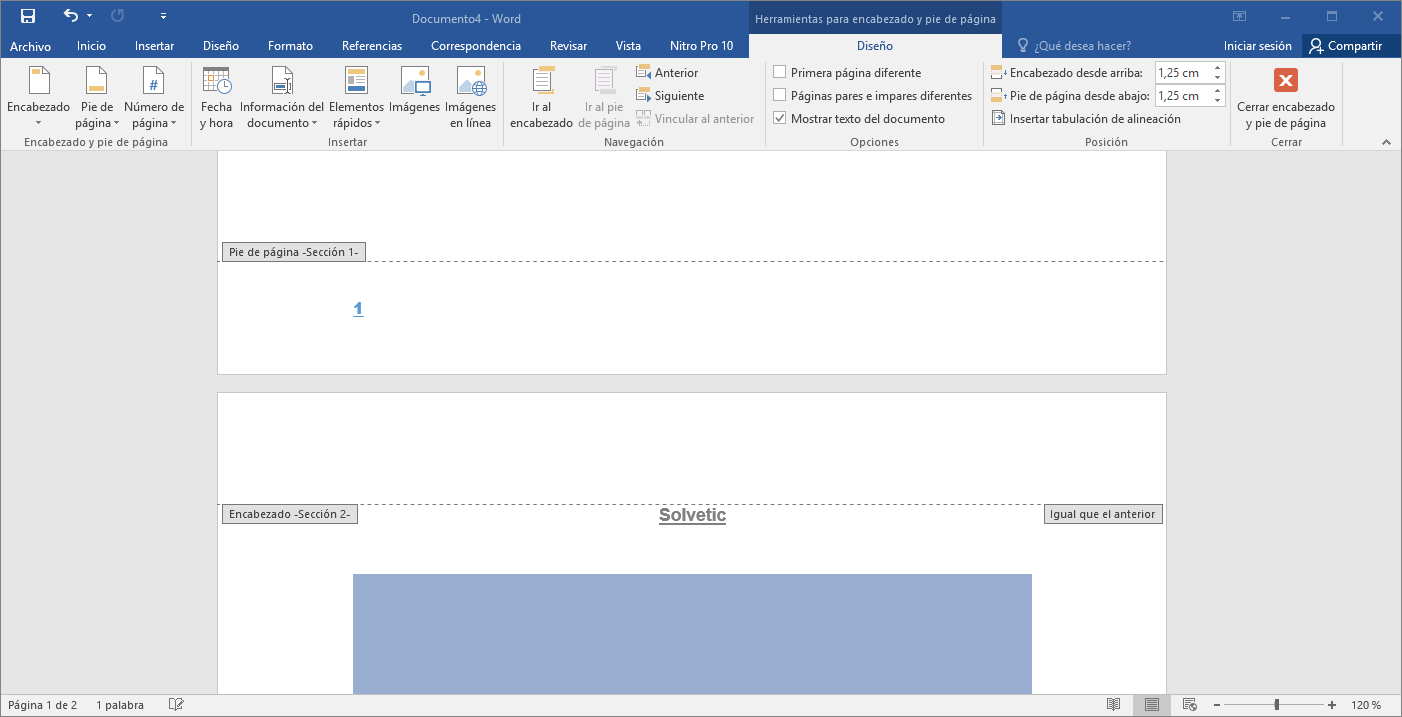The height and width of the screenshot is (717, 1402).
Task: Click Página 1 de 2 in status bar
Action: pos(43,705)
